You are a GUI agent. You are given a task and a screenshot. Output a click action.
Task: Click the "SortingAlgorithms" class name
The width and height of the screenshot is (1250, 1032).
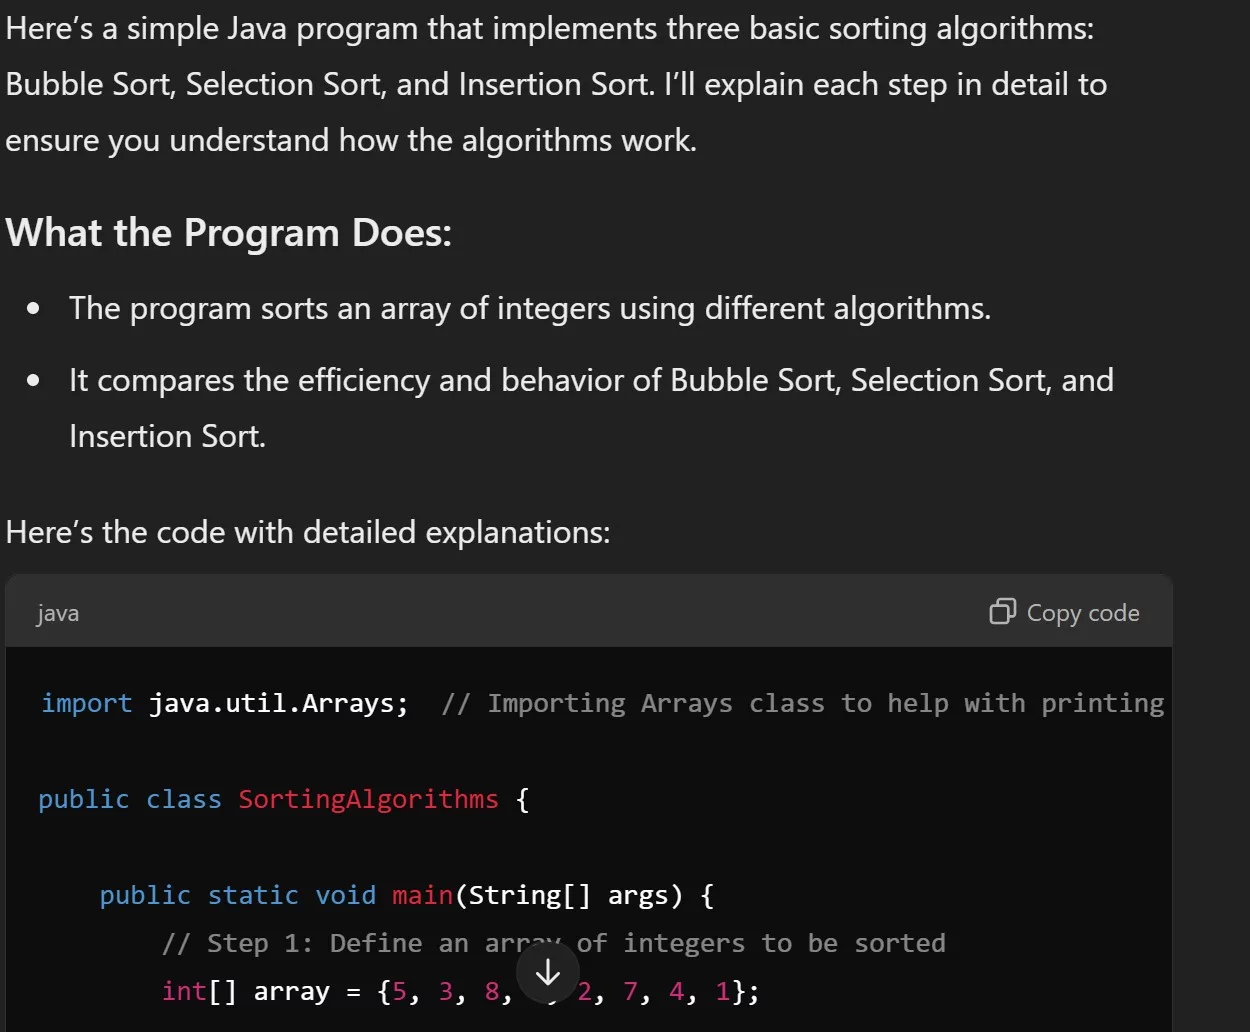(x=368, y=799)
